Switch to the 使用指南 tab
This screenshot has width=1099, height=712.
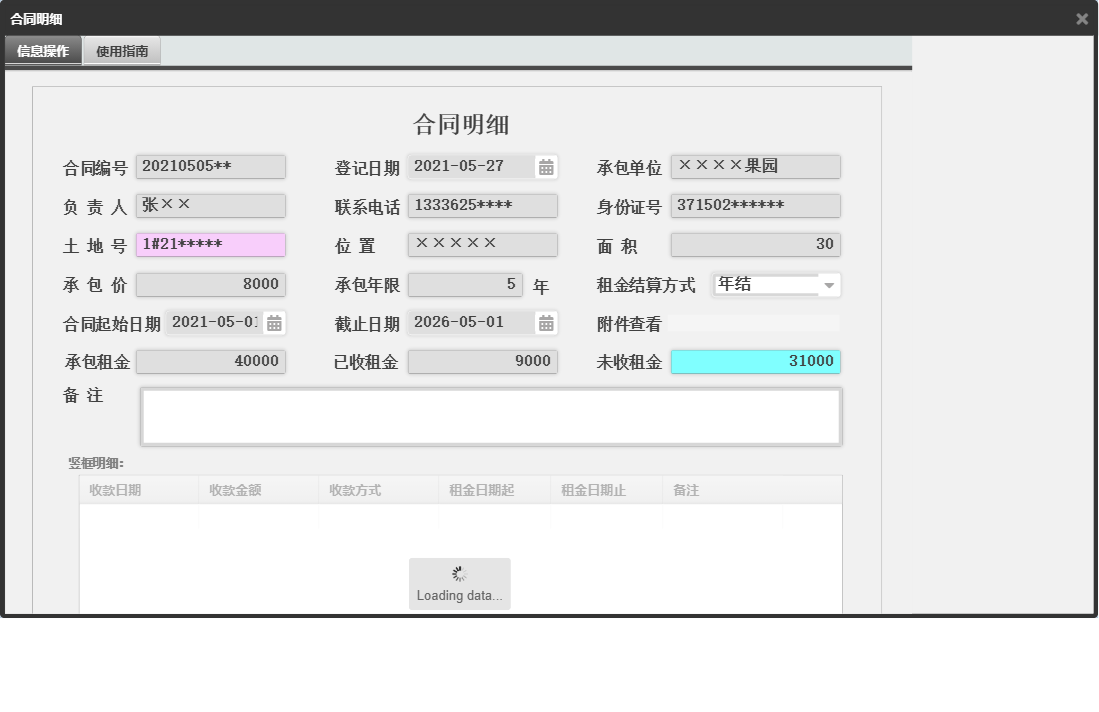click(121, 49)
